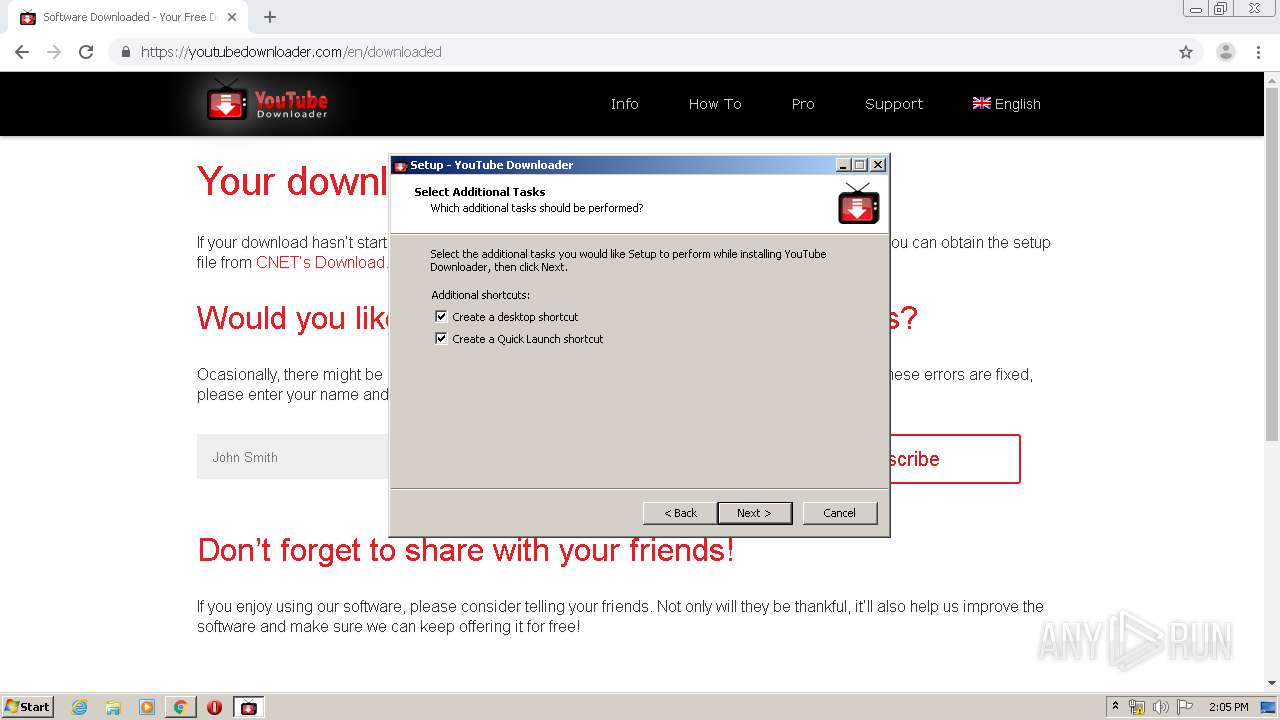Open the Pro menu item

tap(803, 104)
